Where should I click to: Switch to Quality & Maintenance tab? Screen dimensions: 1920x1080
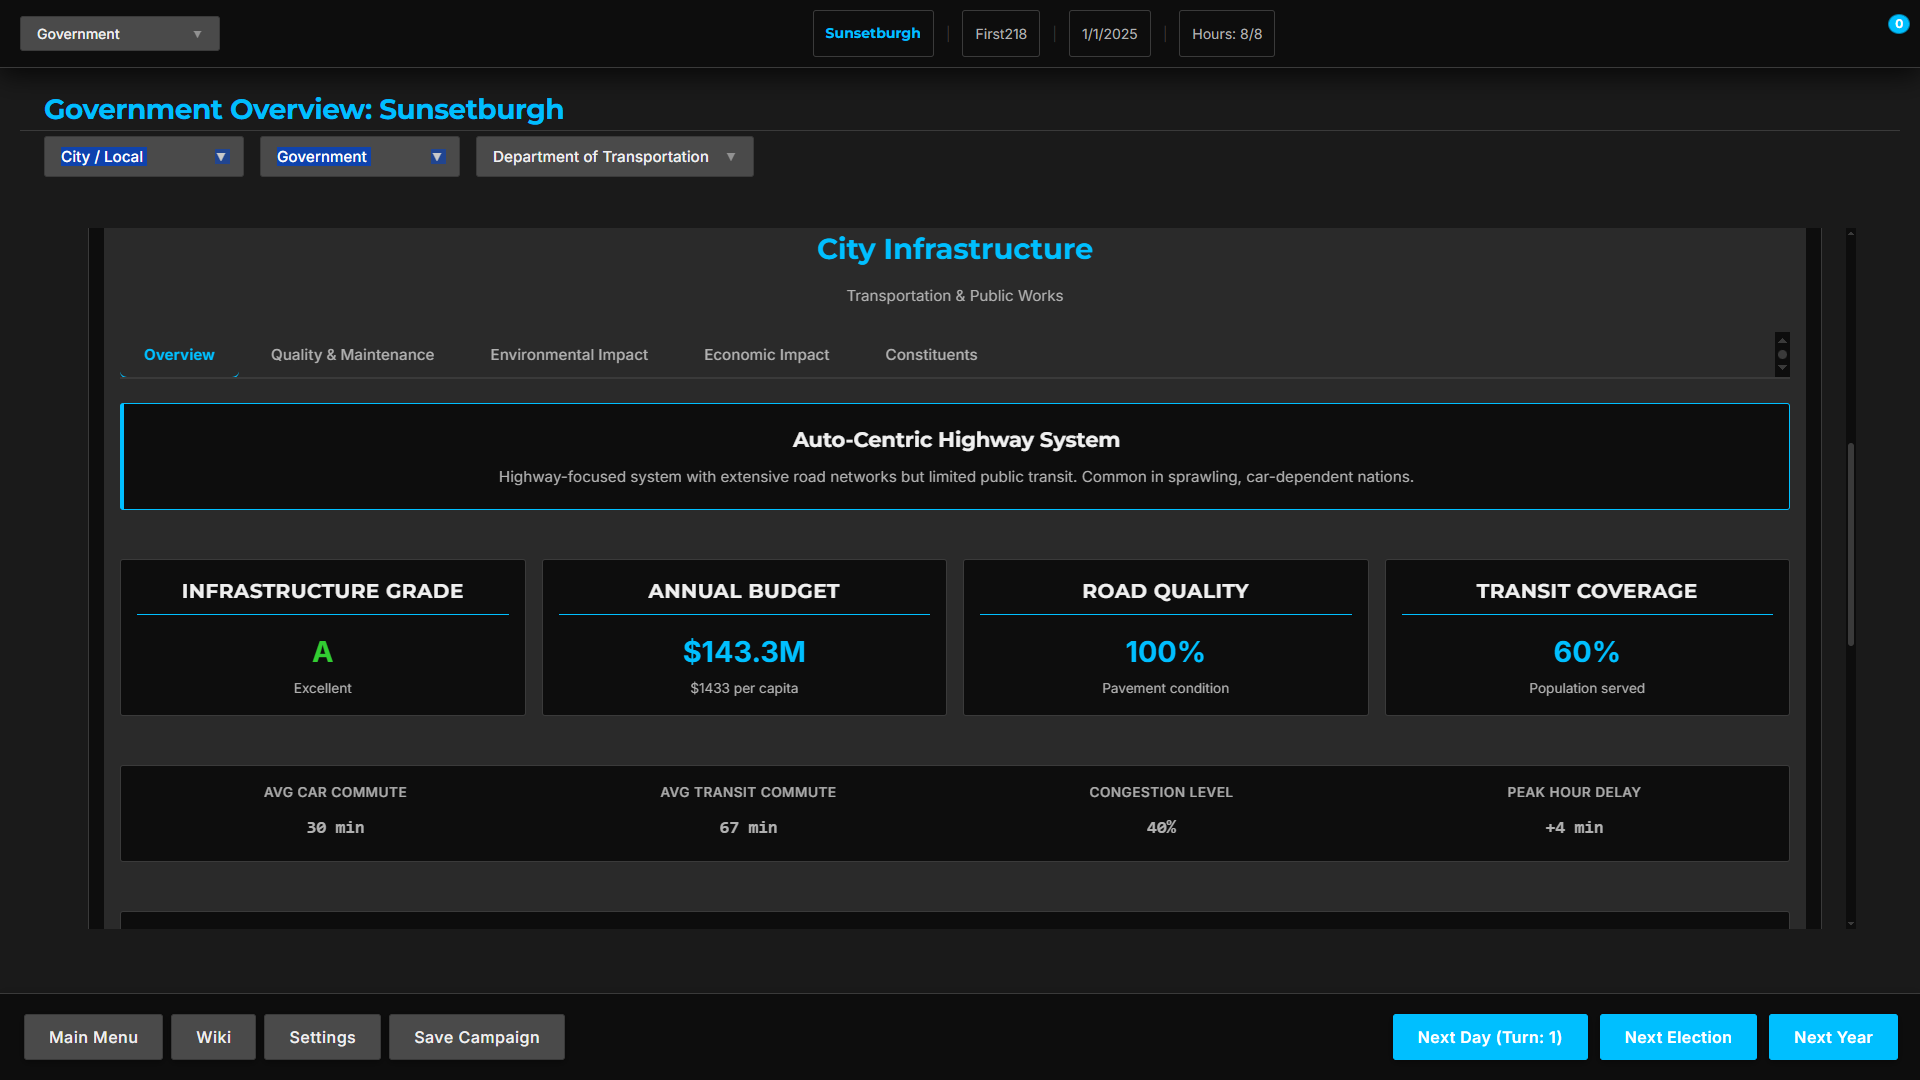point(352,355)
